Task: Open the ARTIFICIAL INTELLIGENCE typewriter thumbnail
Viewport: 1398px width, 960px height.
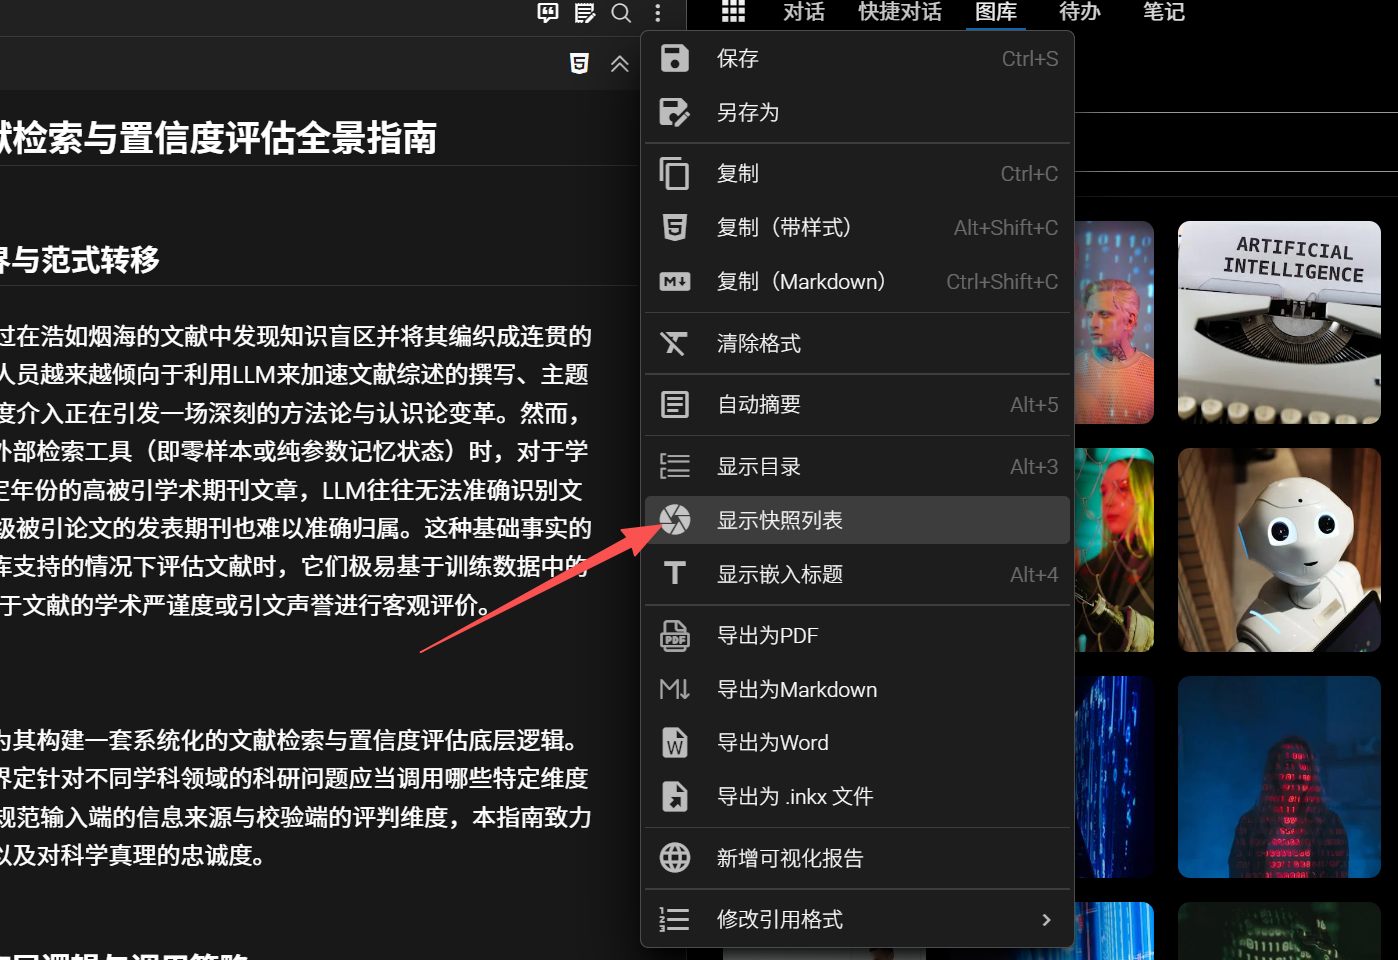Action: point(1279,322)
